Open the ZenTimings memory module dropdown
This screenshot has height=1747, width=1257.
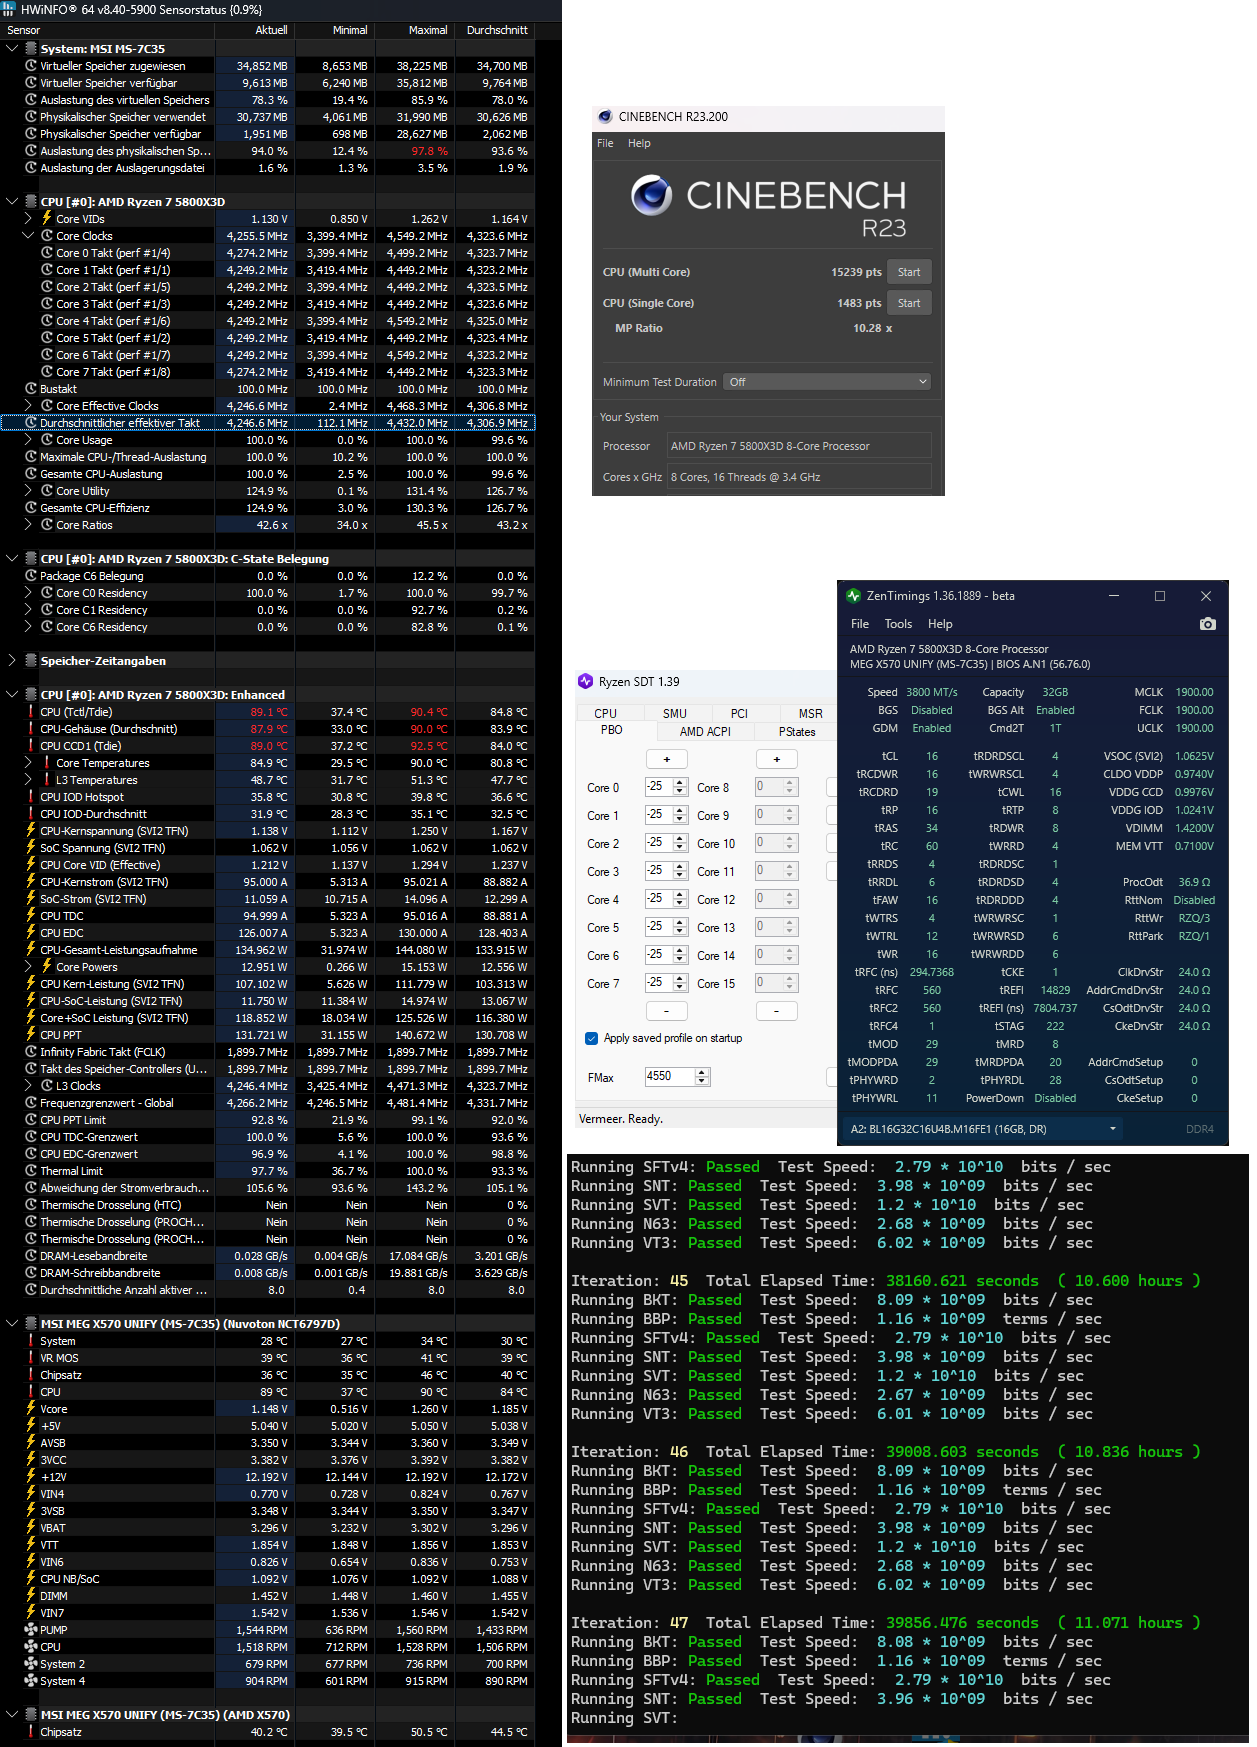(x=982, y=1129)
